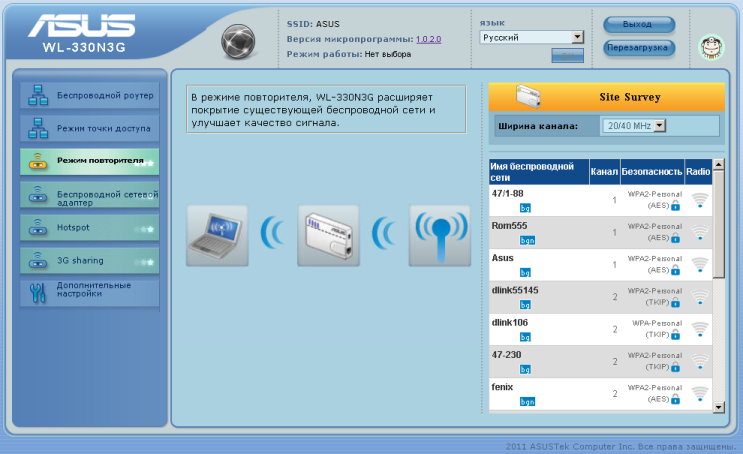Open firmware version link 1.0.2.0
The image size is (743, 454).
click(428, 39)
